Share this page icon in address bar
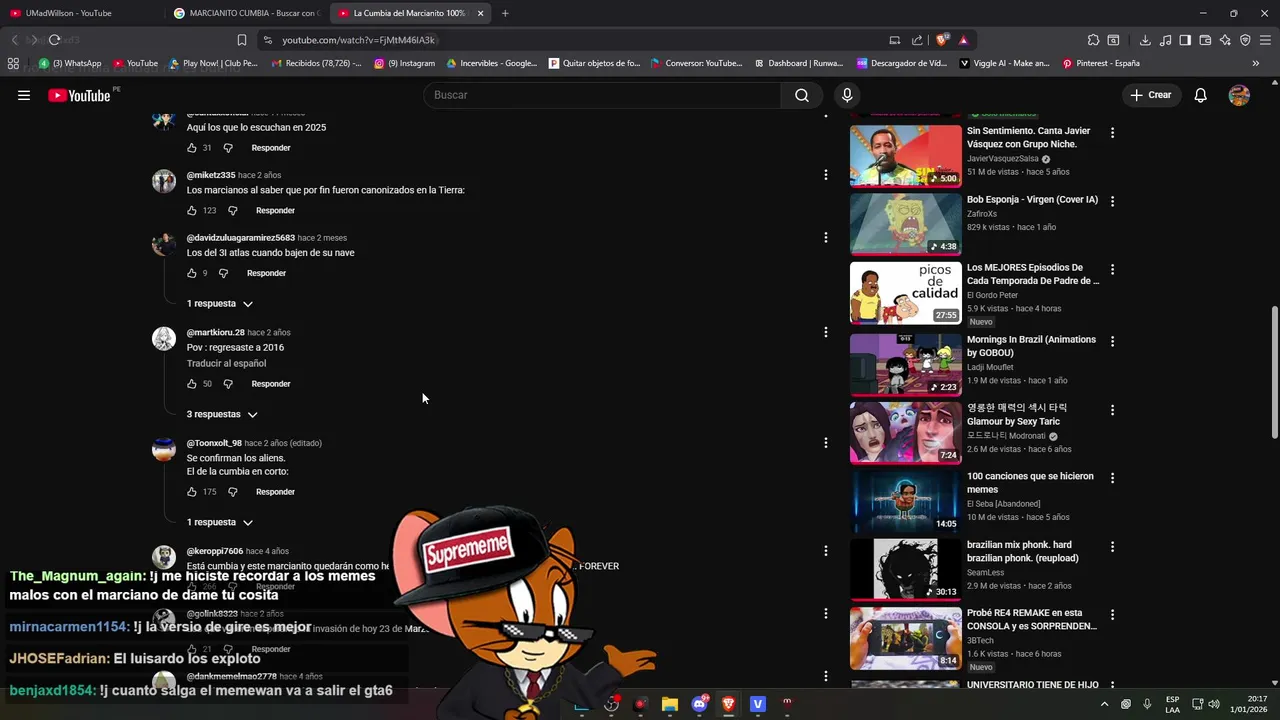Viewport: 1280px width, 720px height. (x=917, y=40)
